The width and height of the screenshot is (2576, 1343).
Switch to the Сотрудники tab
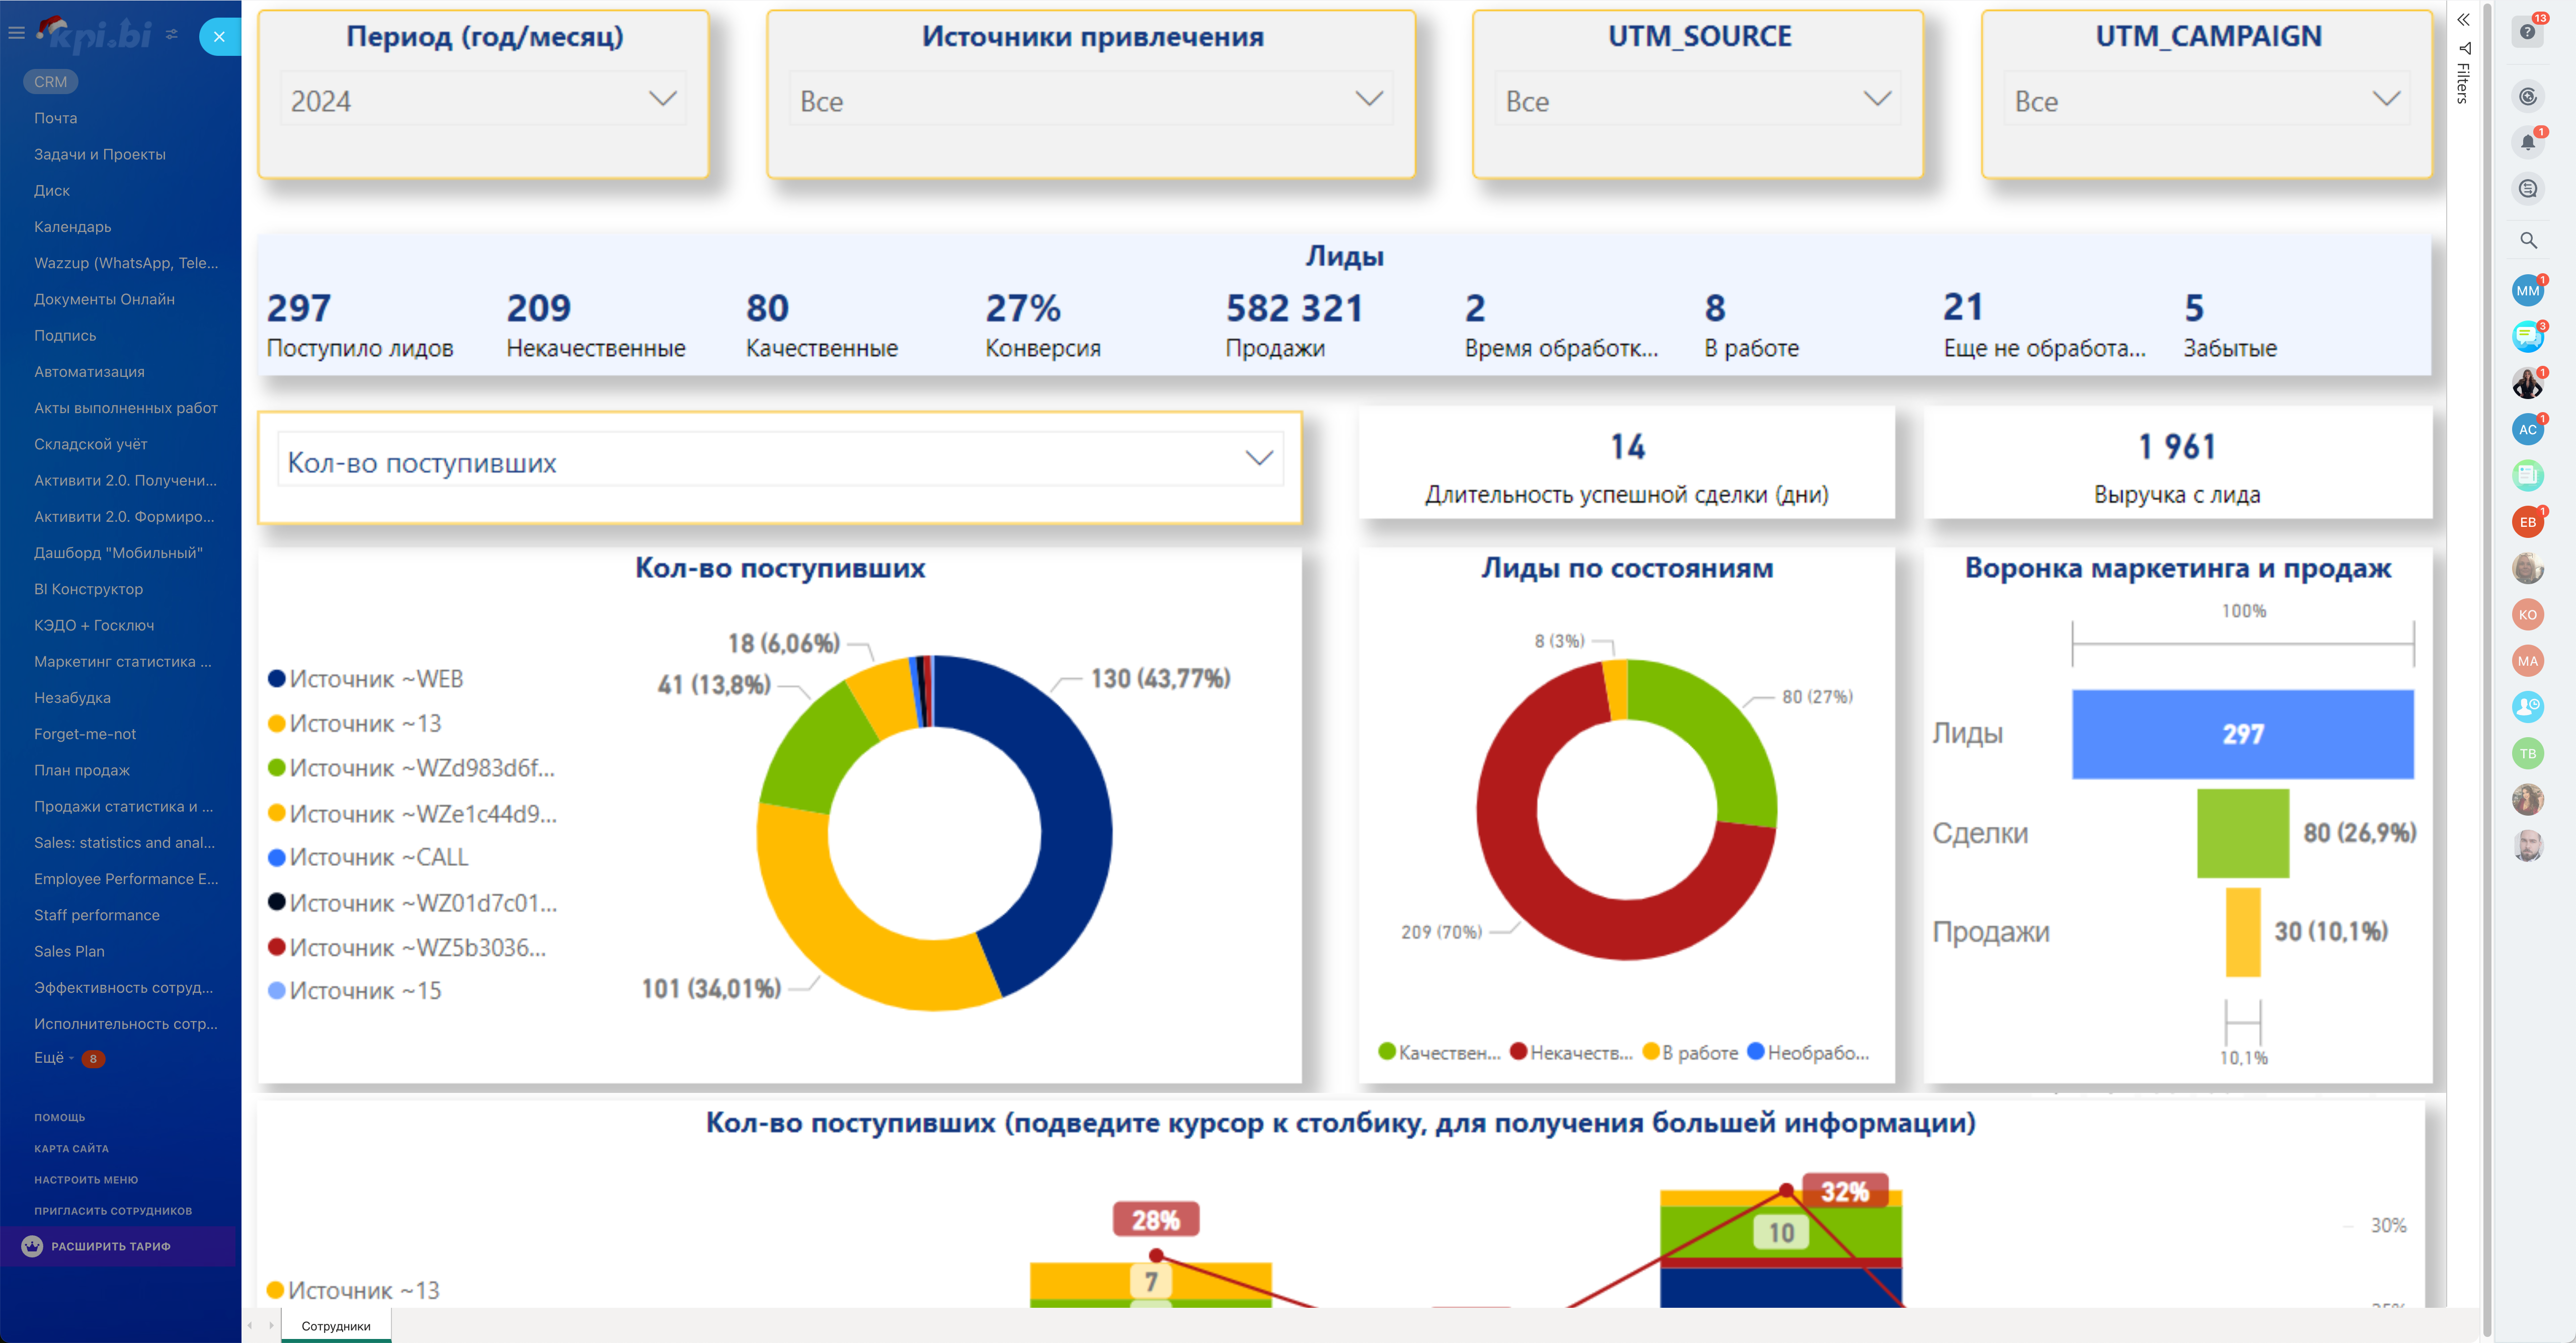coord(336,1326)
